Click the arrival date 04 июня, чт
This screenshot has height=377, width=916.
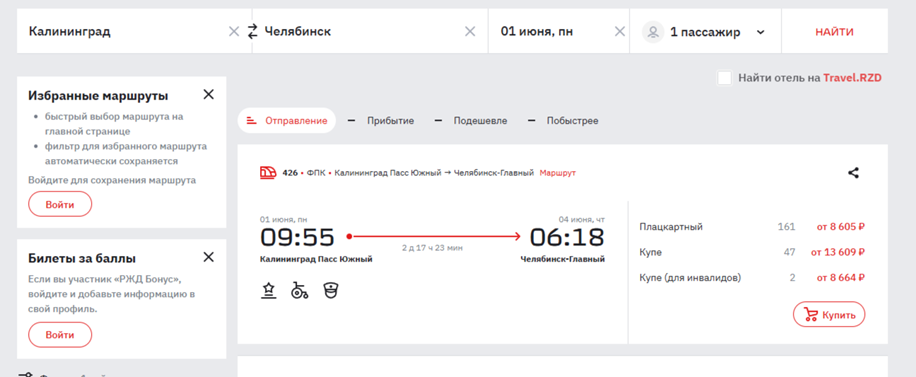point(582,219)
